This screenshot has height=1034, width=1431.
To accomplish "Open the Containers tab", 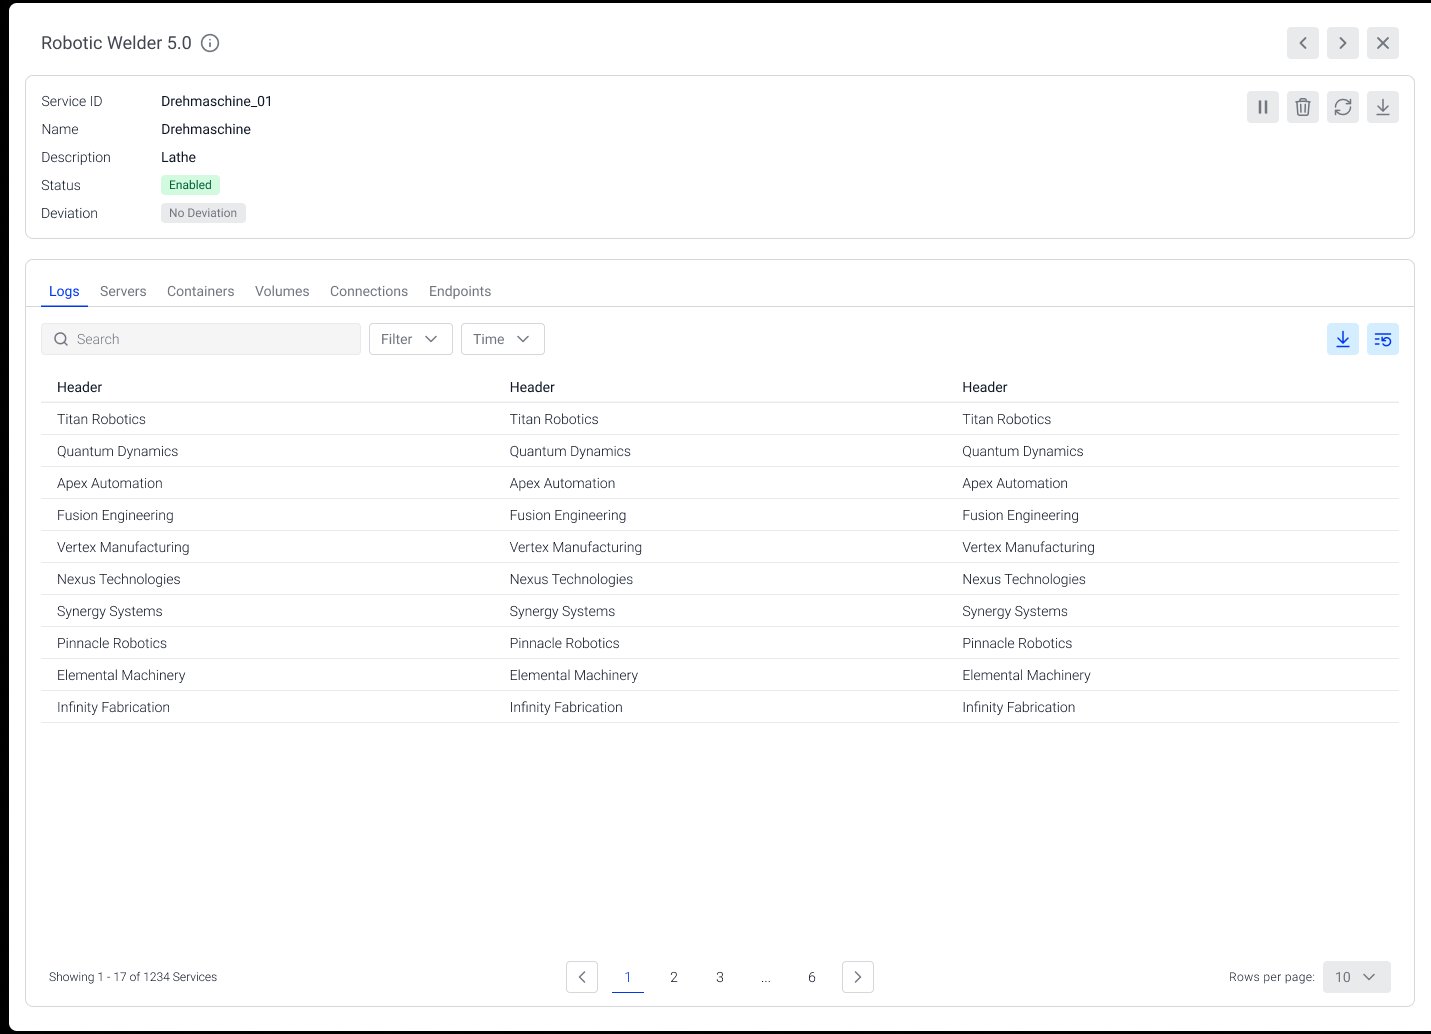I will click(x=200, y=291).
